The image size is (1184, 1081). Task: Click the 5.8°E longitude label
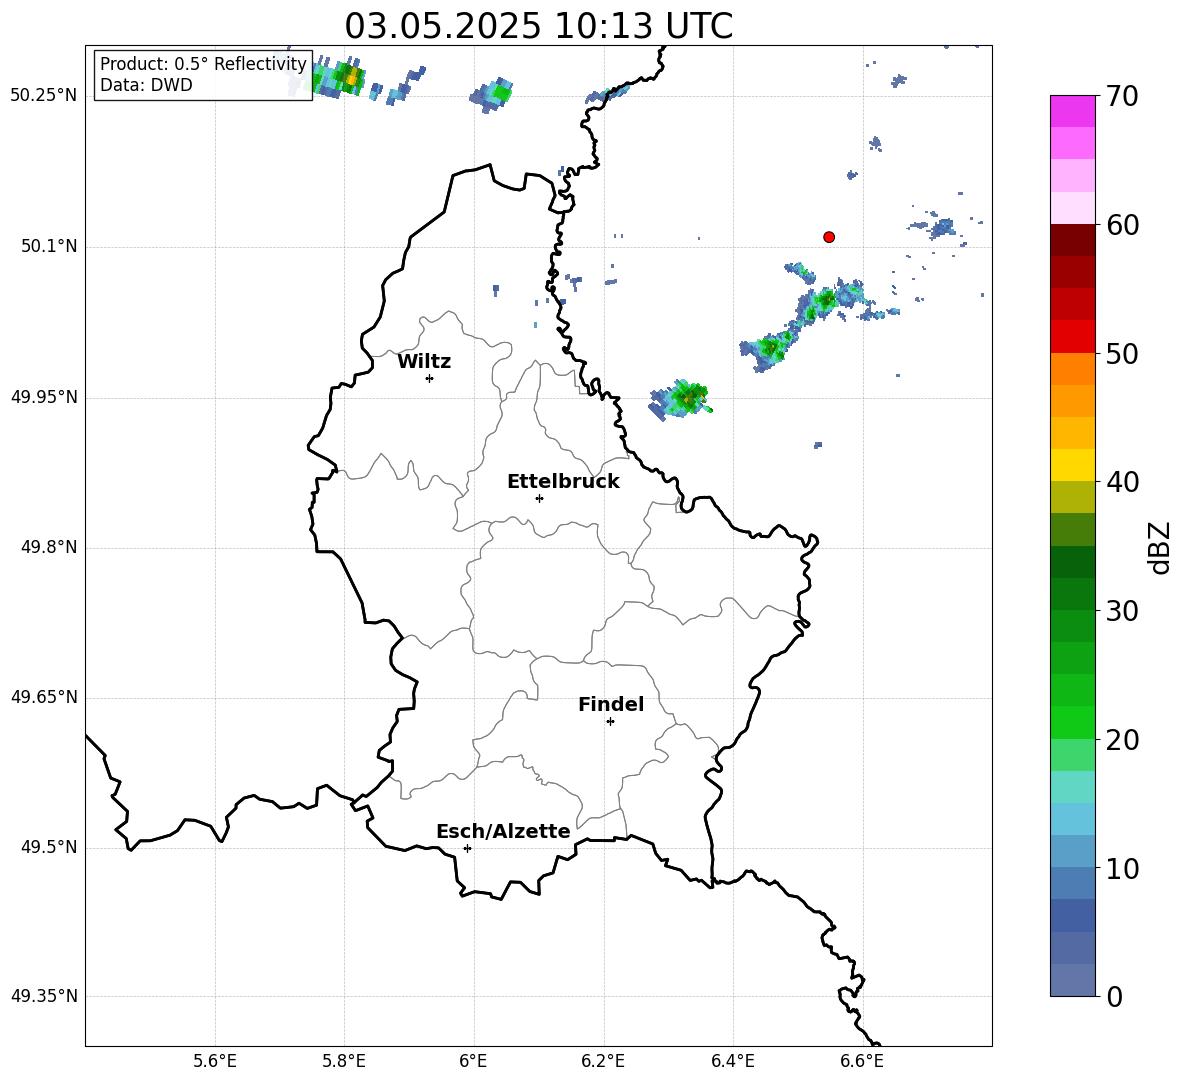pyautogui.click(x=344, y=1061)
